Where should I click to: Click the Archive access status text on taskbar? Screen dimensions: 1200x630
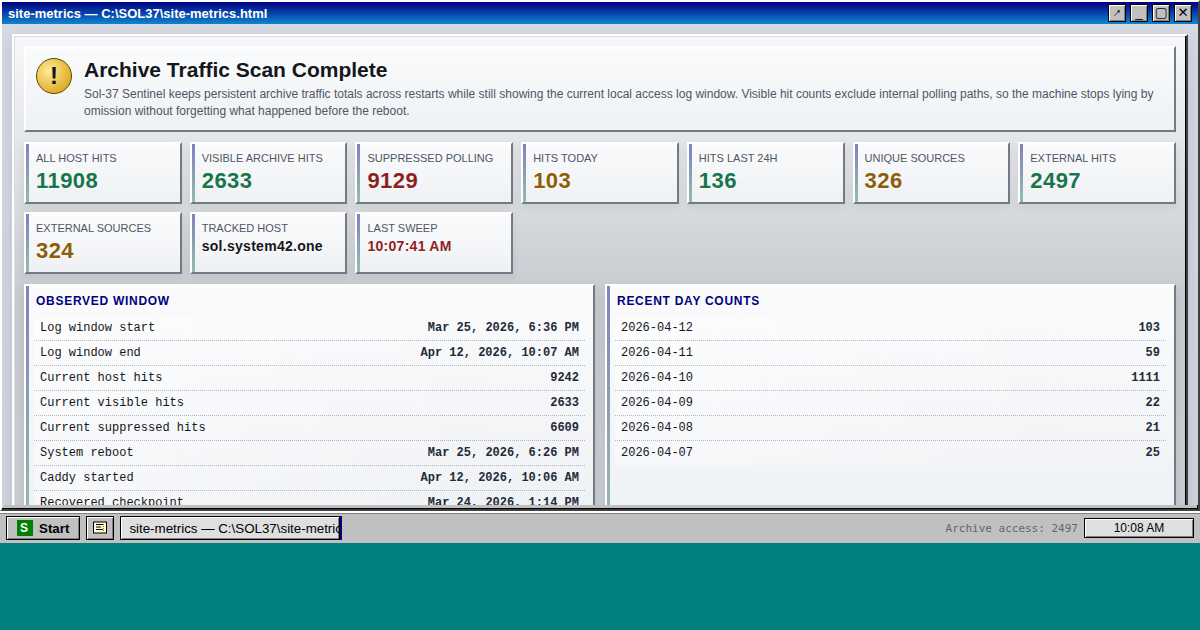tap(1011, 528)
